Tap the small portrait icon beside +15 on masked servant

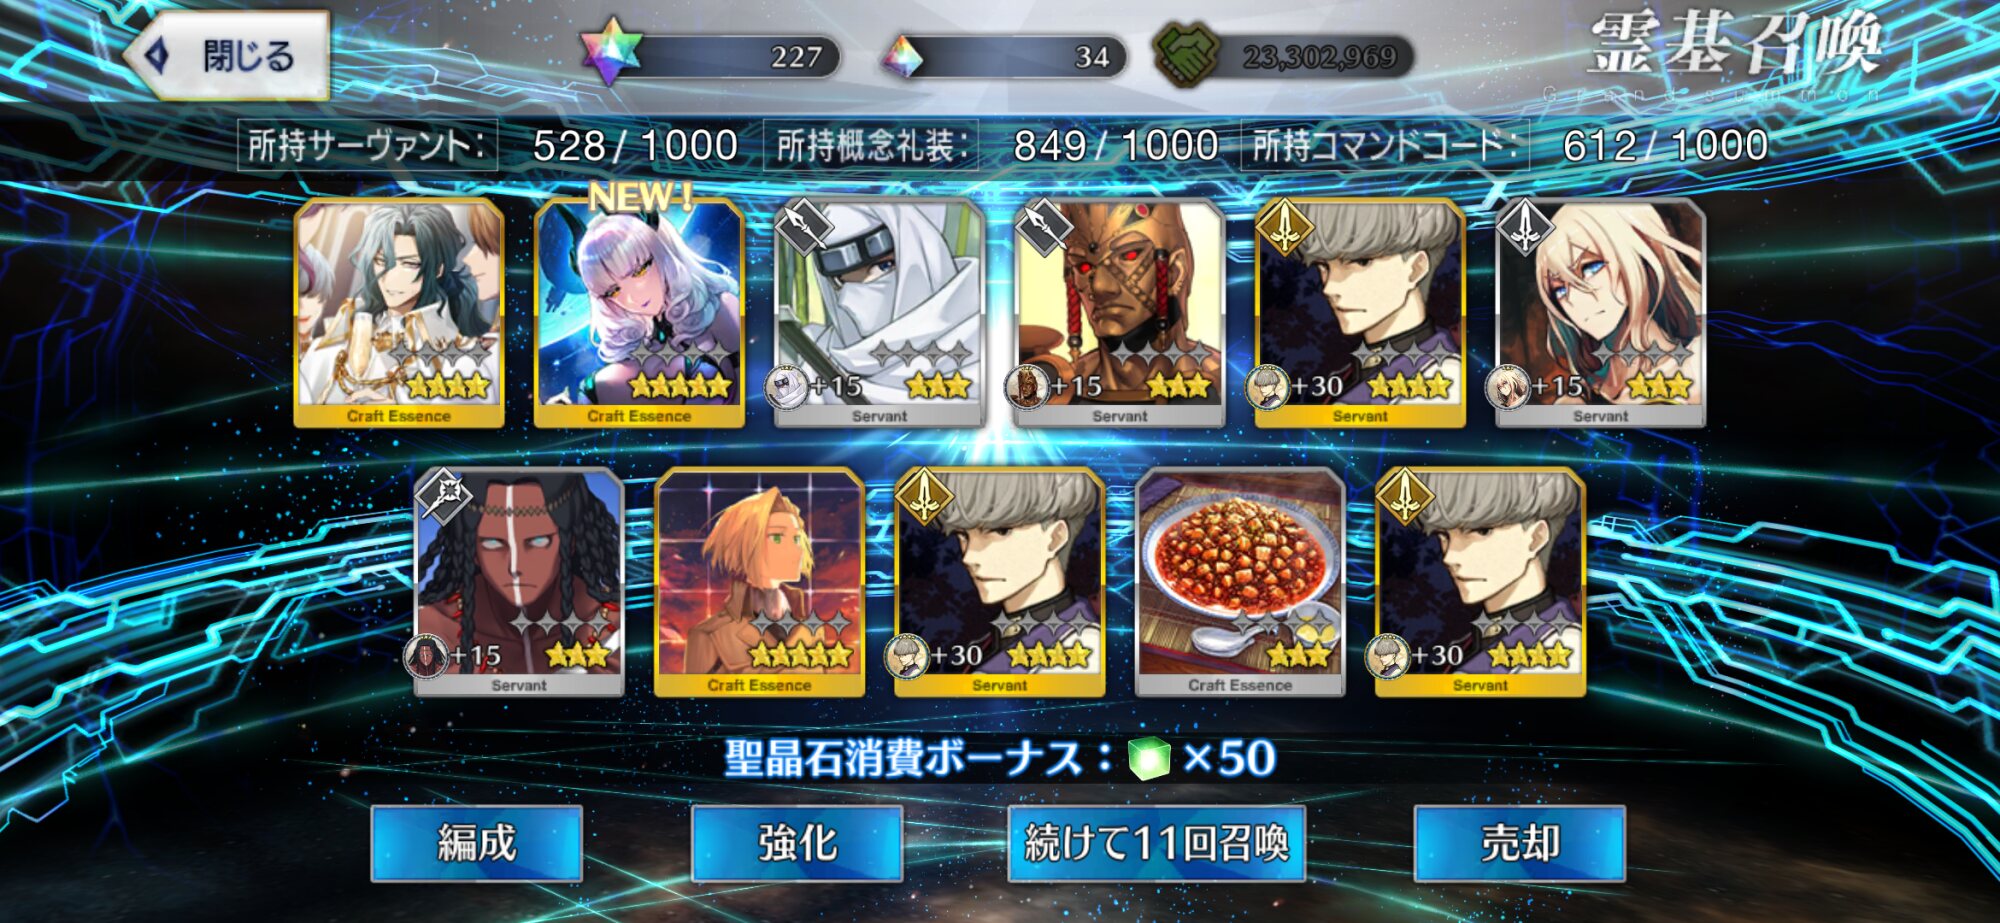[1026, 387]
